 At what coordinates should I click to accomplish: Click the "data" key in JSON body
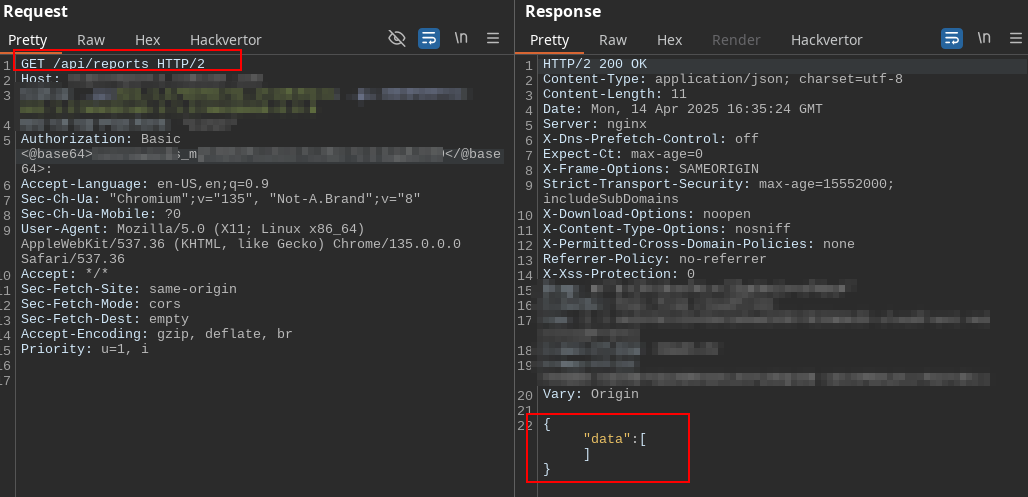pyautogui.click(x=606, y=439)
